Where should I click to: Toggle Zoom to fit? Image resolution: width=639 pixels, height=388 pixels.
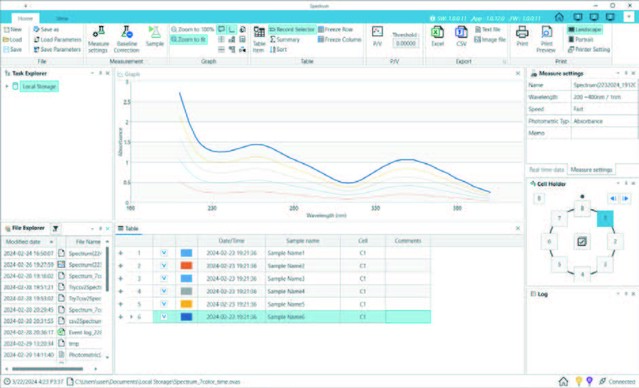coord(188,40)
